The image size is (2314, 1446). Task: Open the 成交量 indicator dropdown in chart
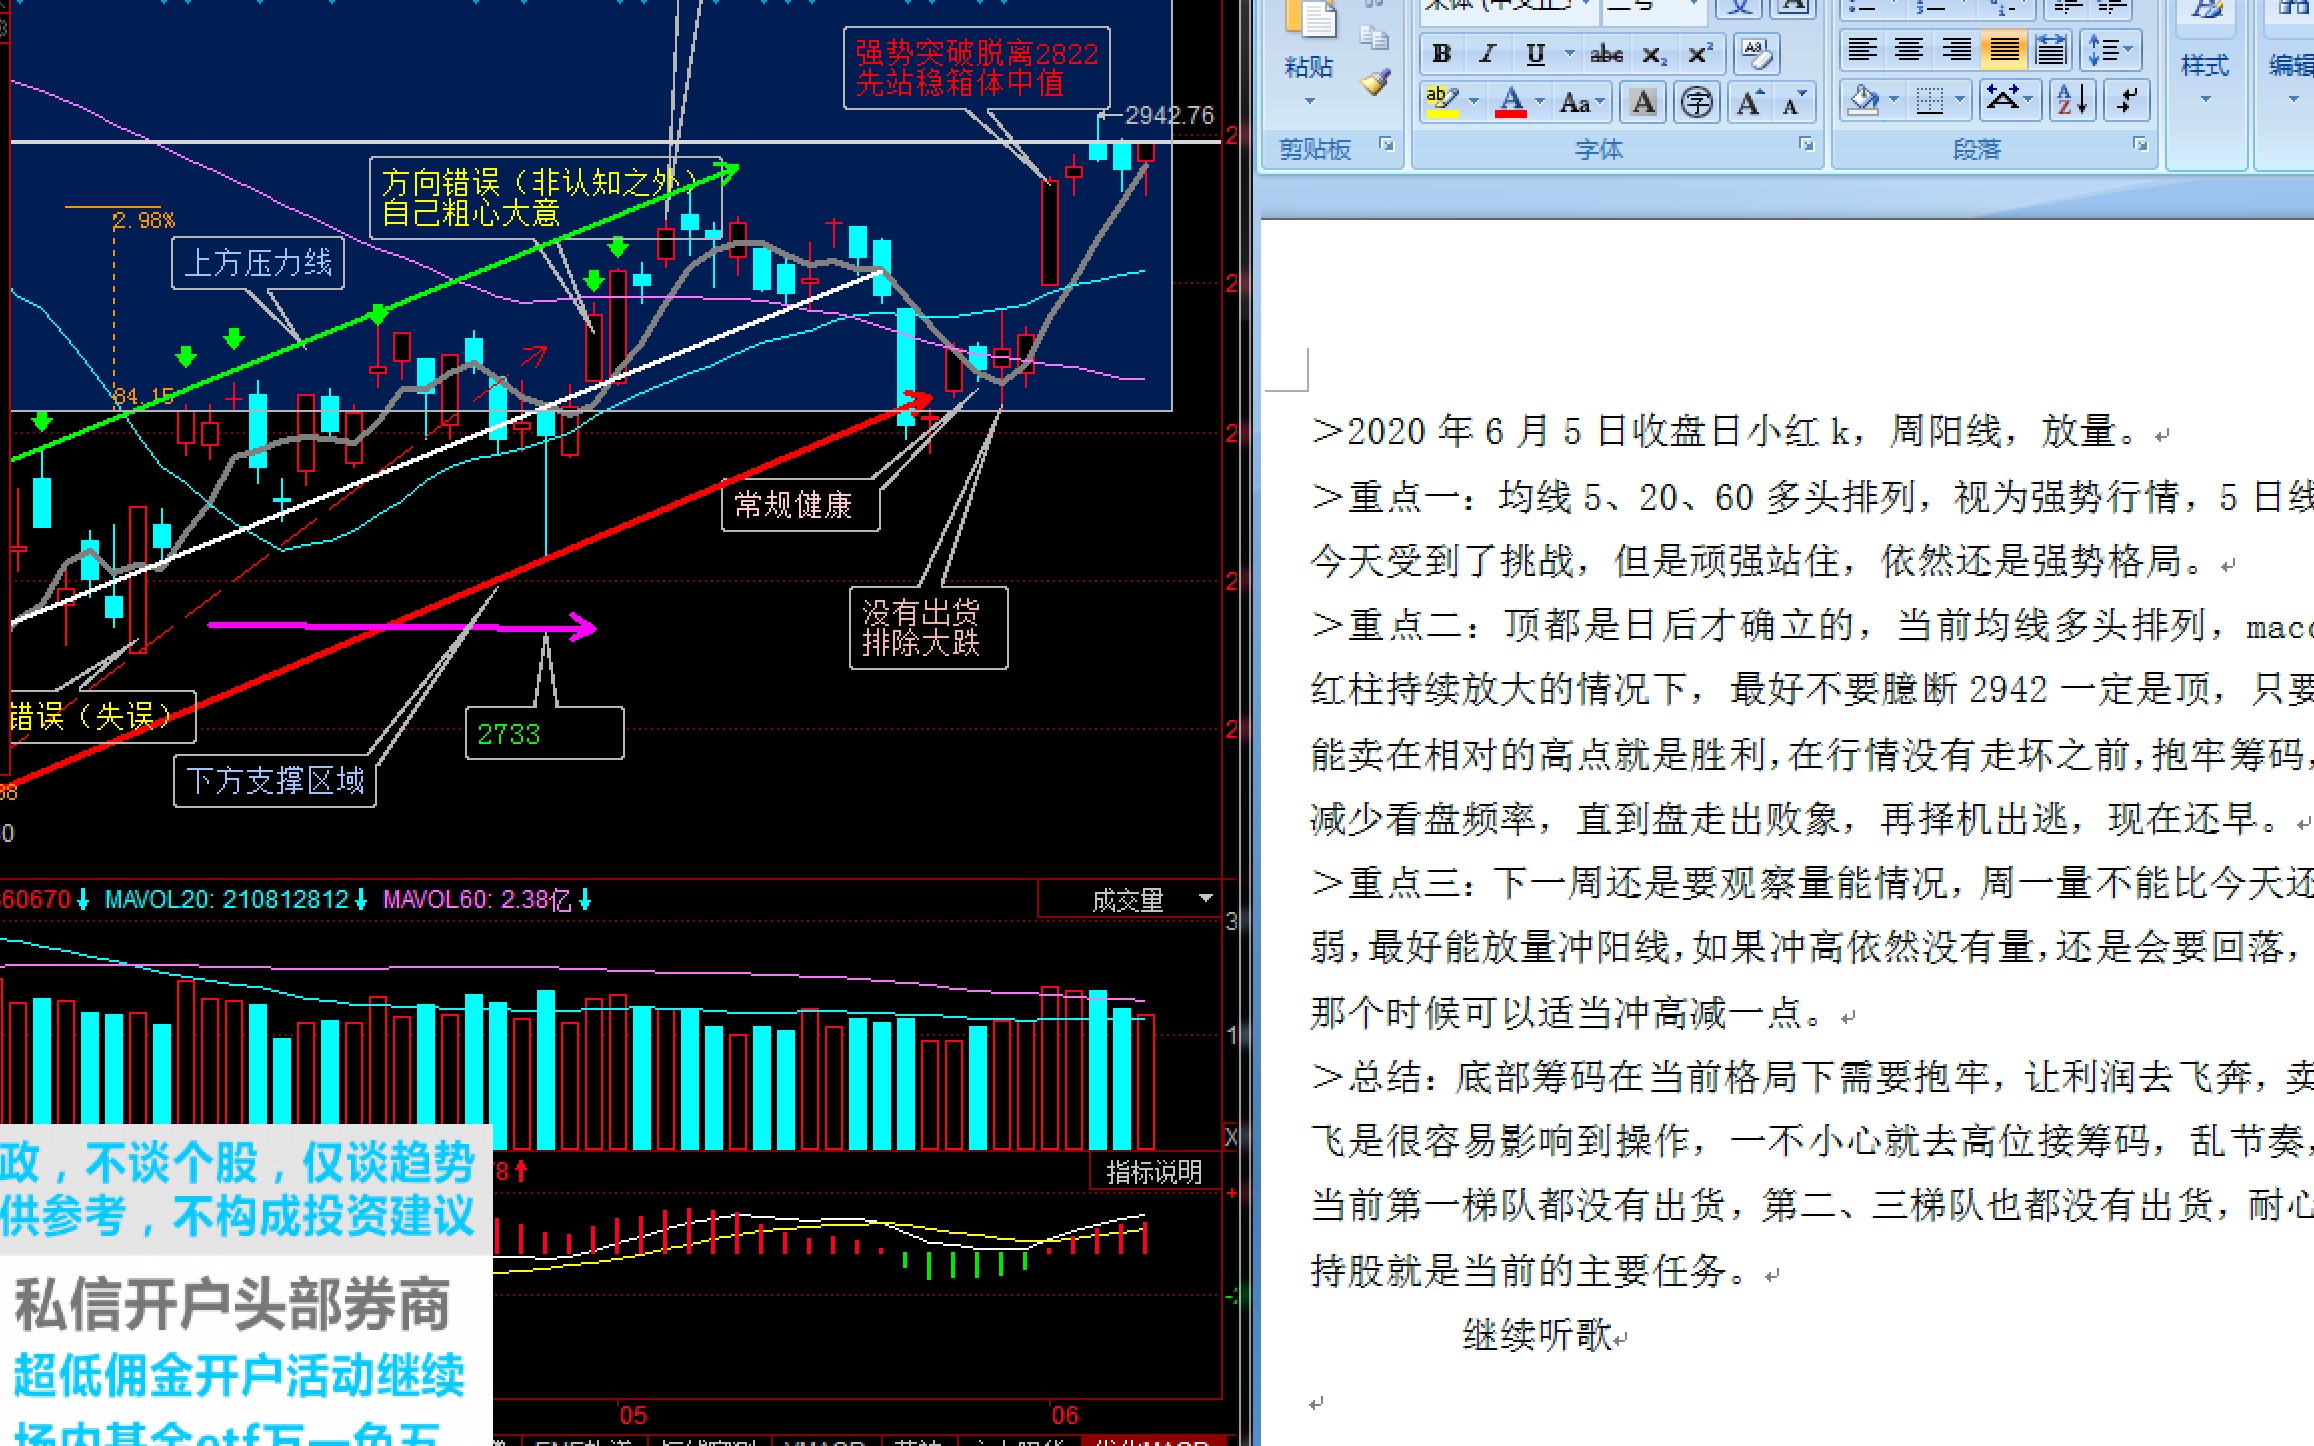[x=1205, y=898]
